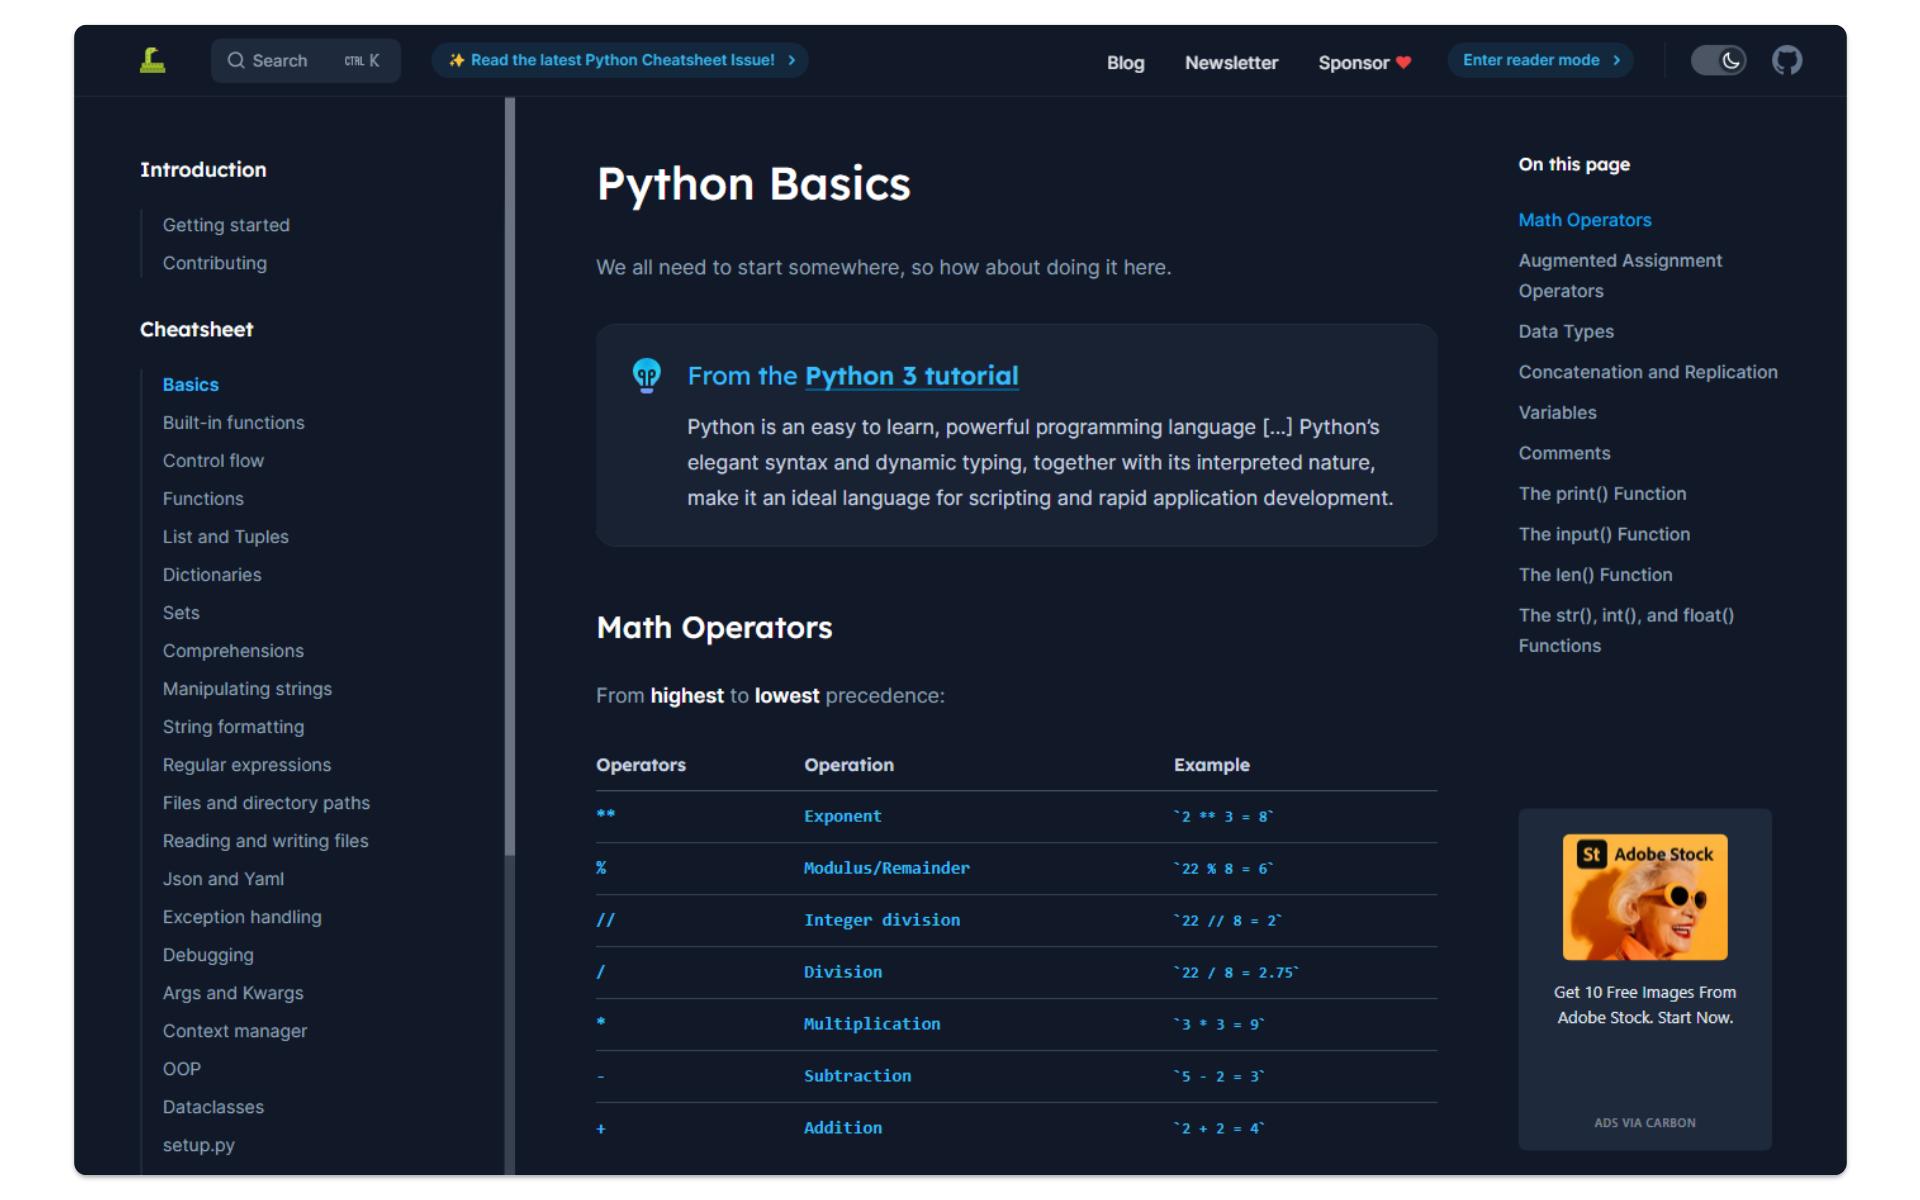Image resolution: width=1920 pixels, height=1200 pixels.
Task: Click the Sponsor heart icon
Action: point(1404,63)
